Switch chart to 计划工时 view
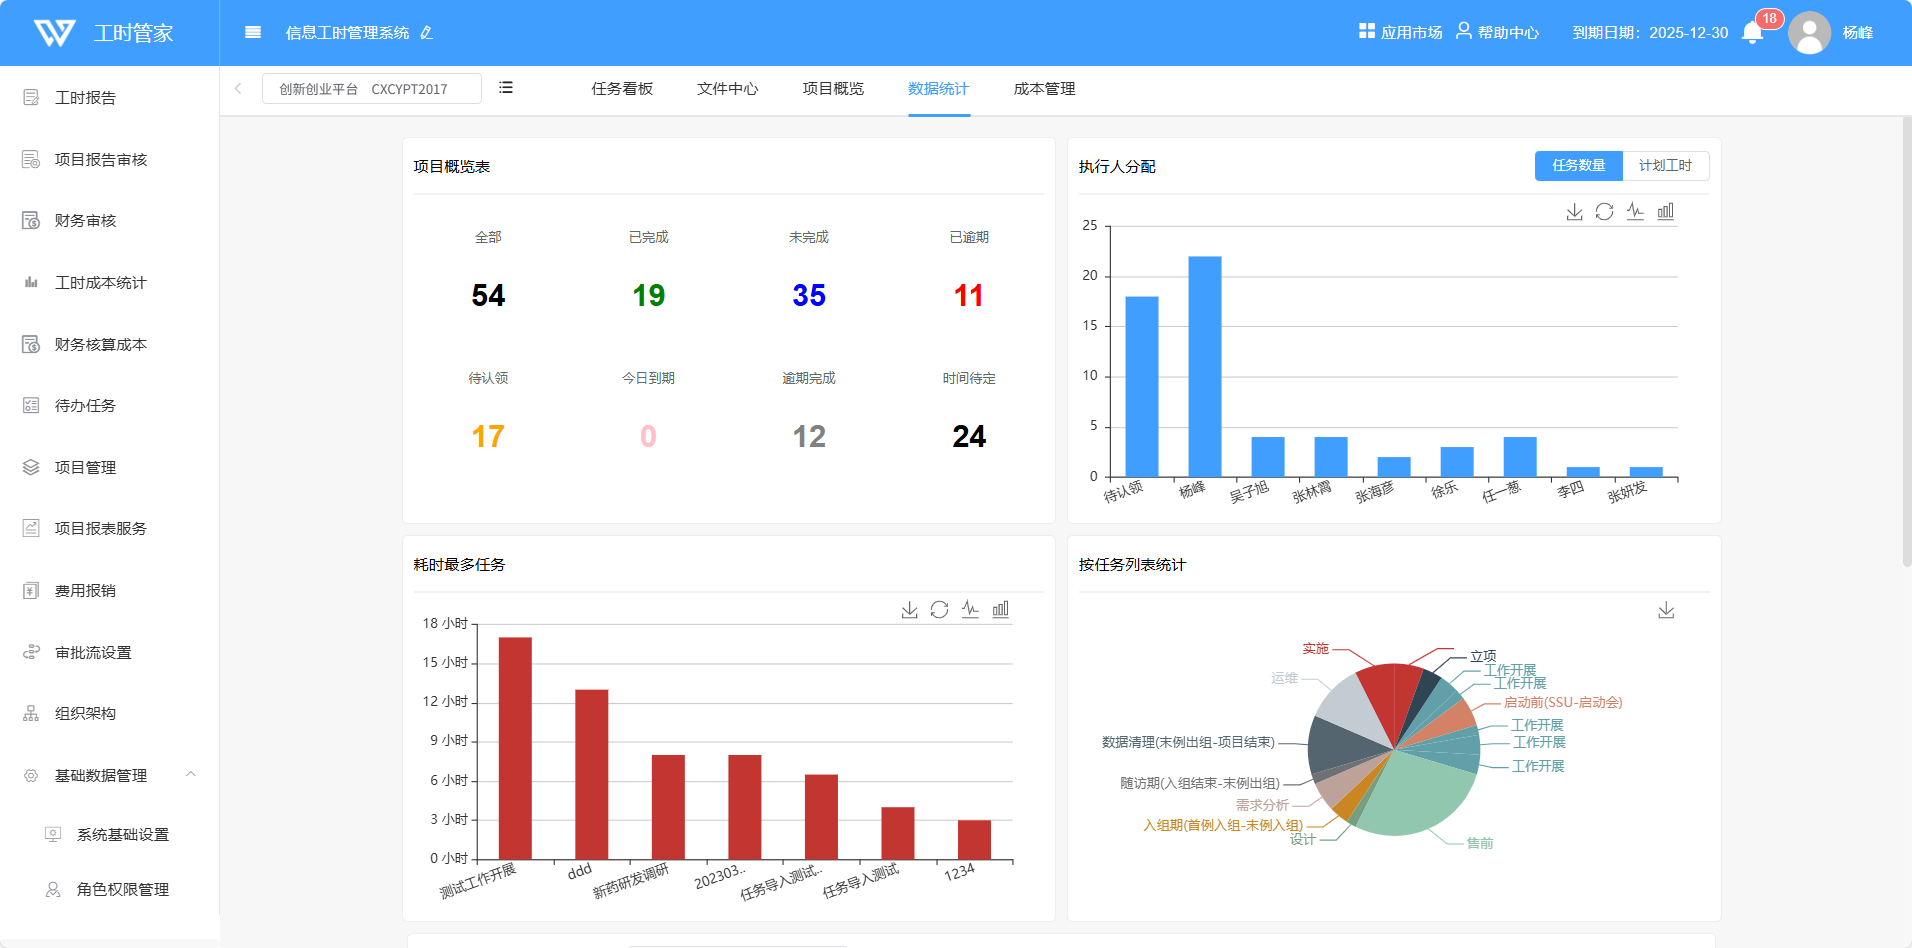 click(x=1665, y=166)
